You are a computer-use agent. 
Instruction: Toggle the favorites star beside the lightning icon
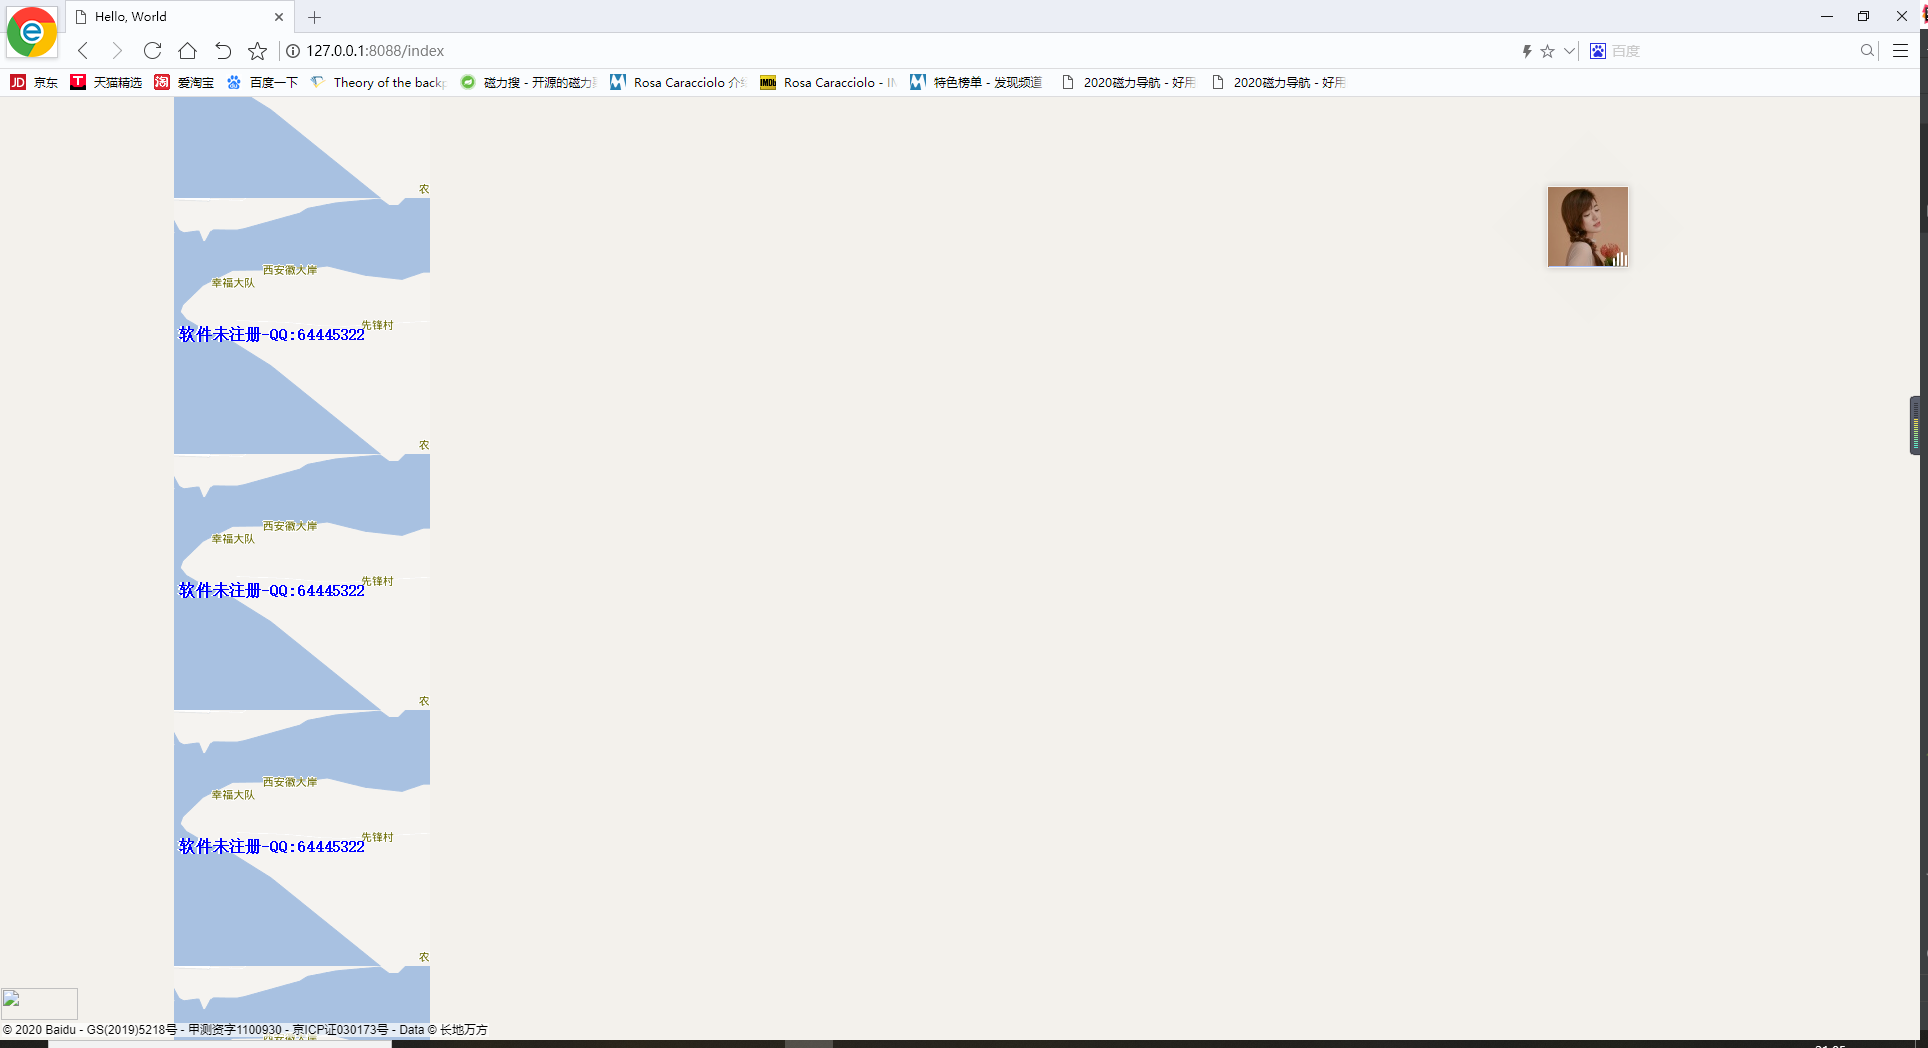click(1549, 50)
